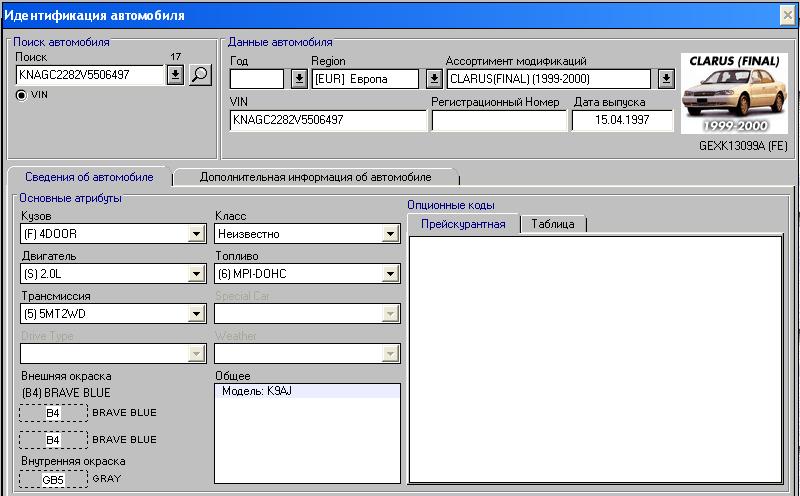Viewport: 800px width, 496px height.
Task: Open the Таблица tab in option codes
Action: point(553,224)
